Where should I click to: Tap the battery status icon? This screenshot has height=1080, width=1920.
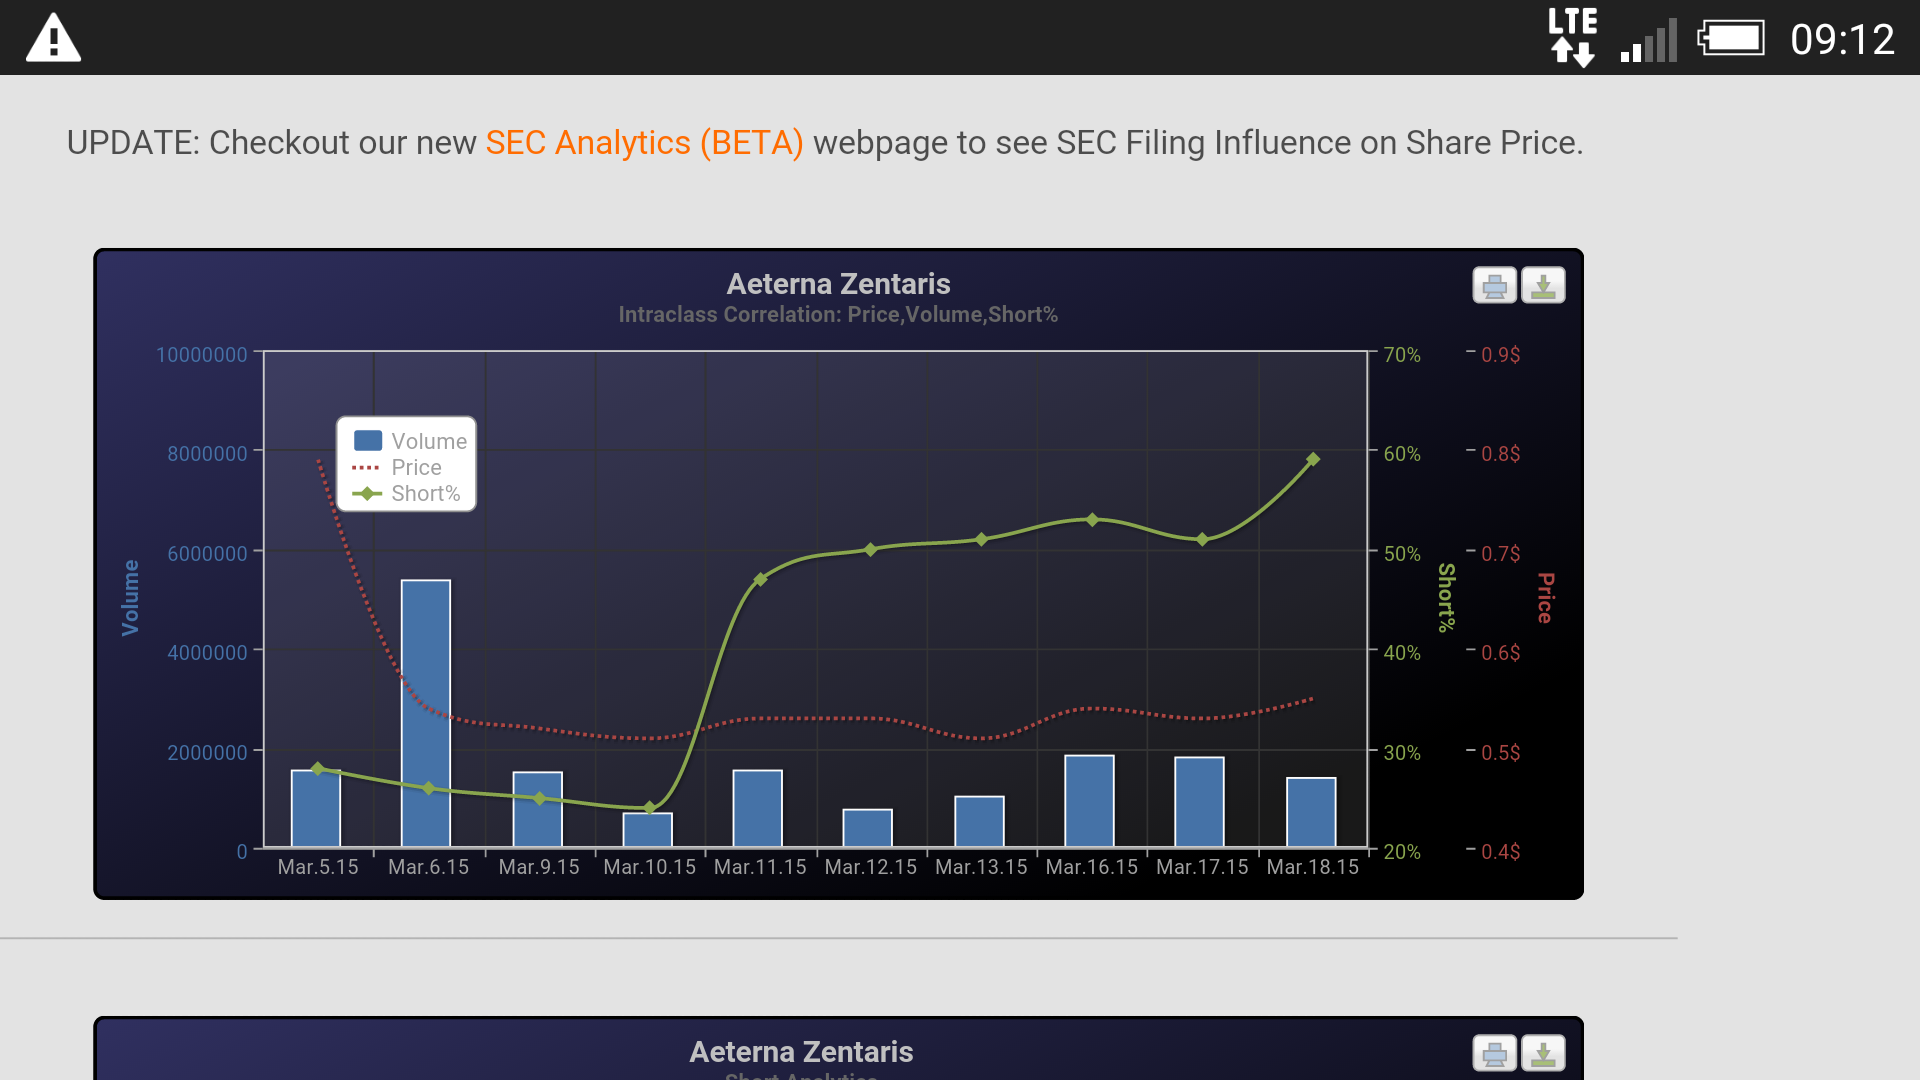(x=1731, y=39)
